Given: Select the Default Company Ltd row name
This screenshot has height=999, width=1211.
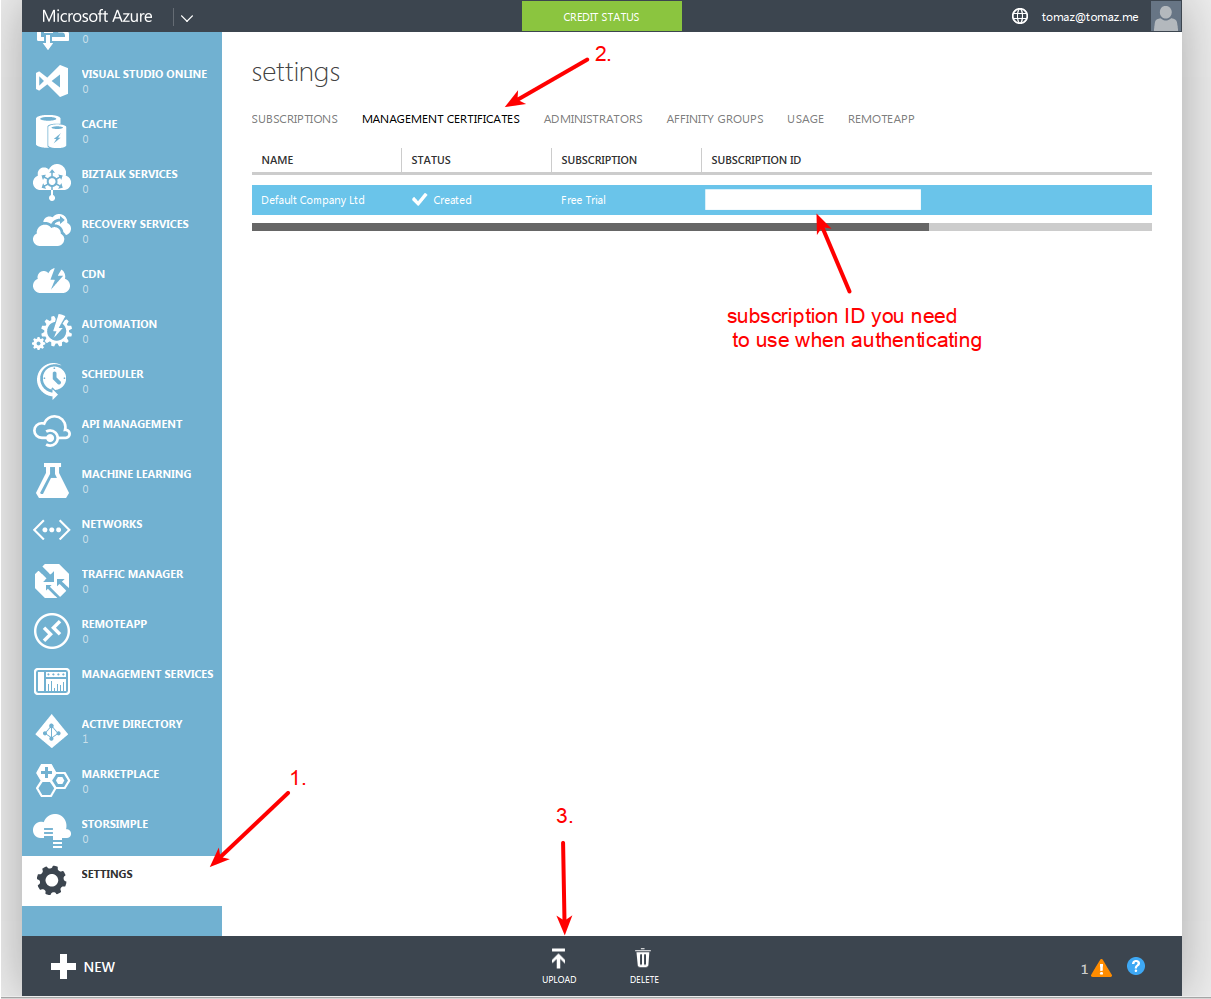Looking at the screenshot, I should (313, 200).
